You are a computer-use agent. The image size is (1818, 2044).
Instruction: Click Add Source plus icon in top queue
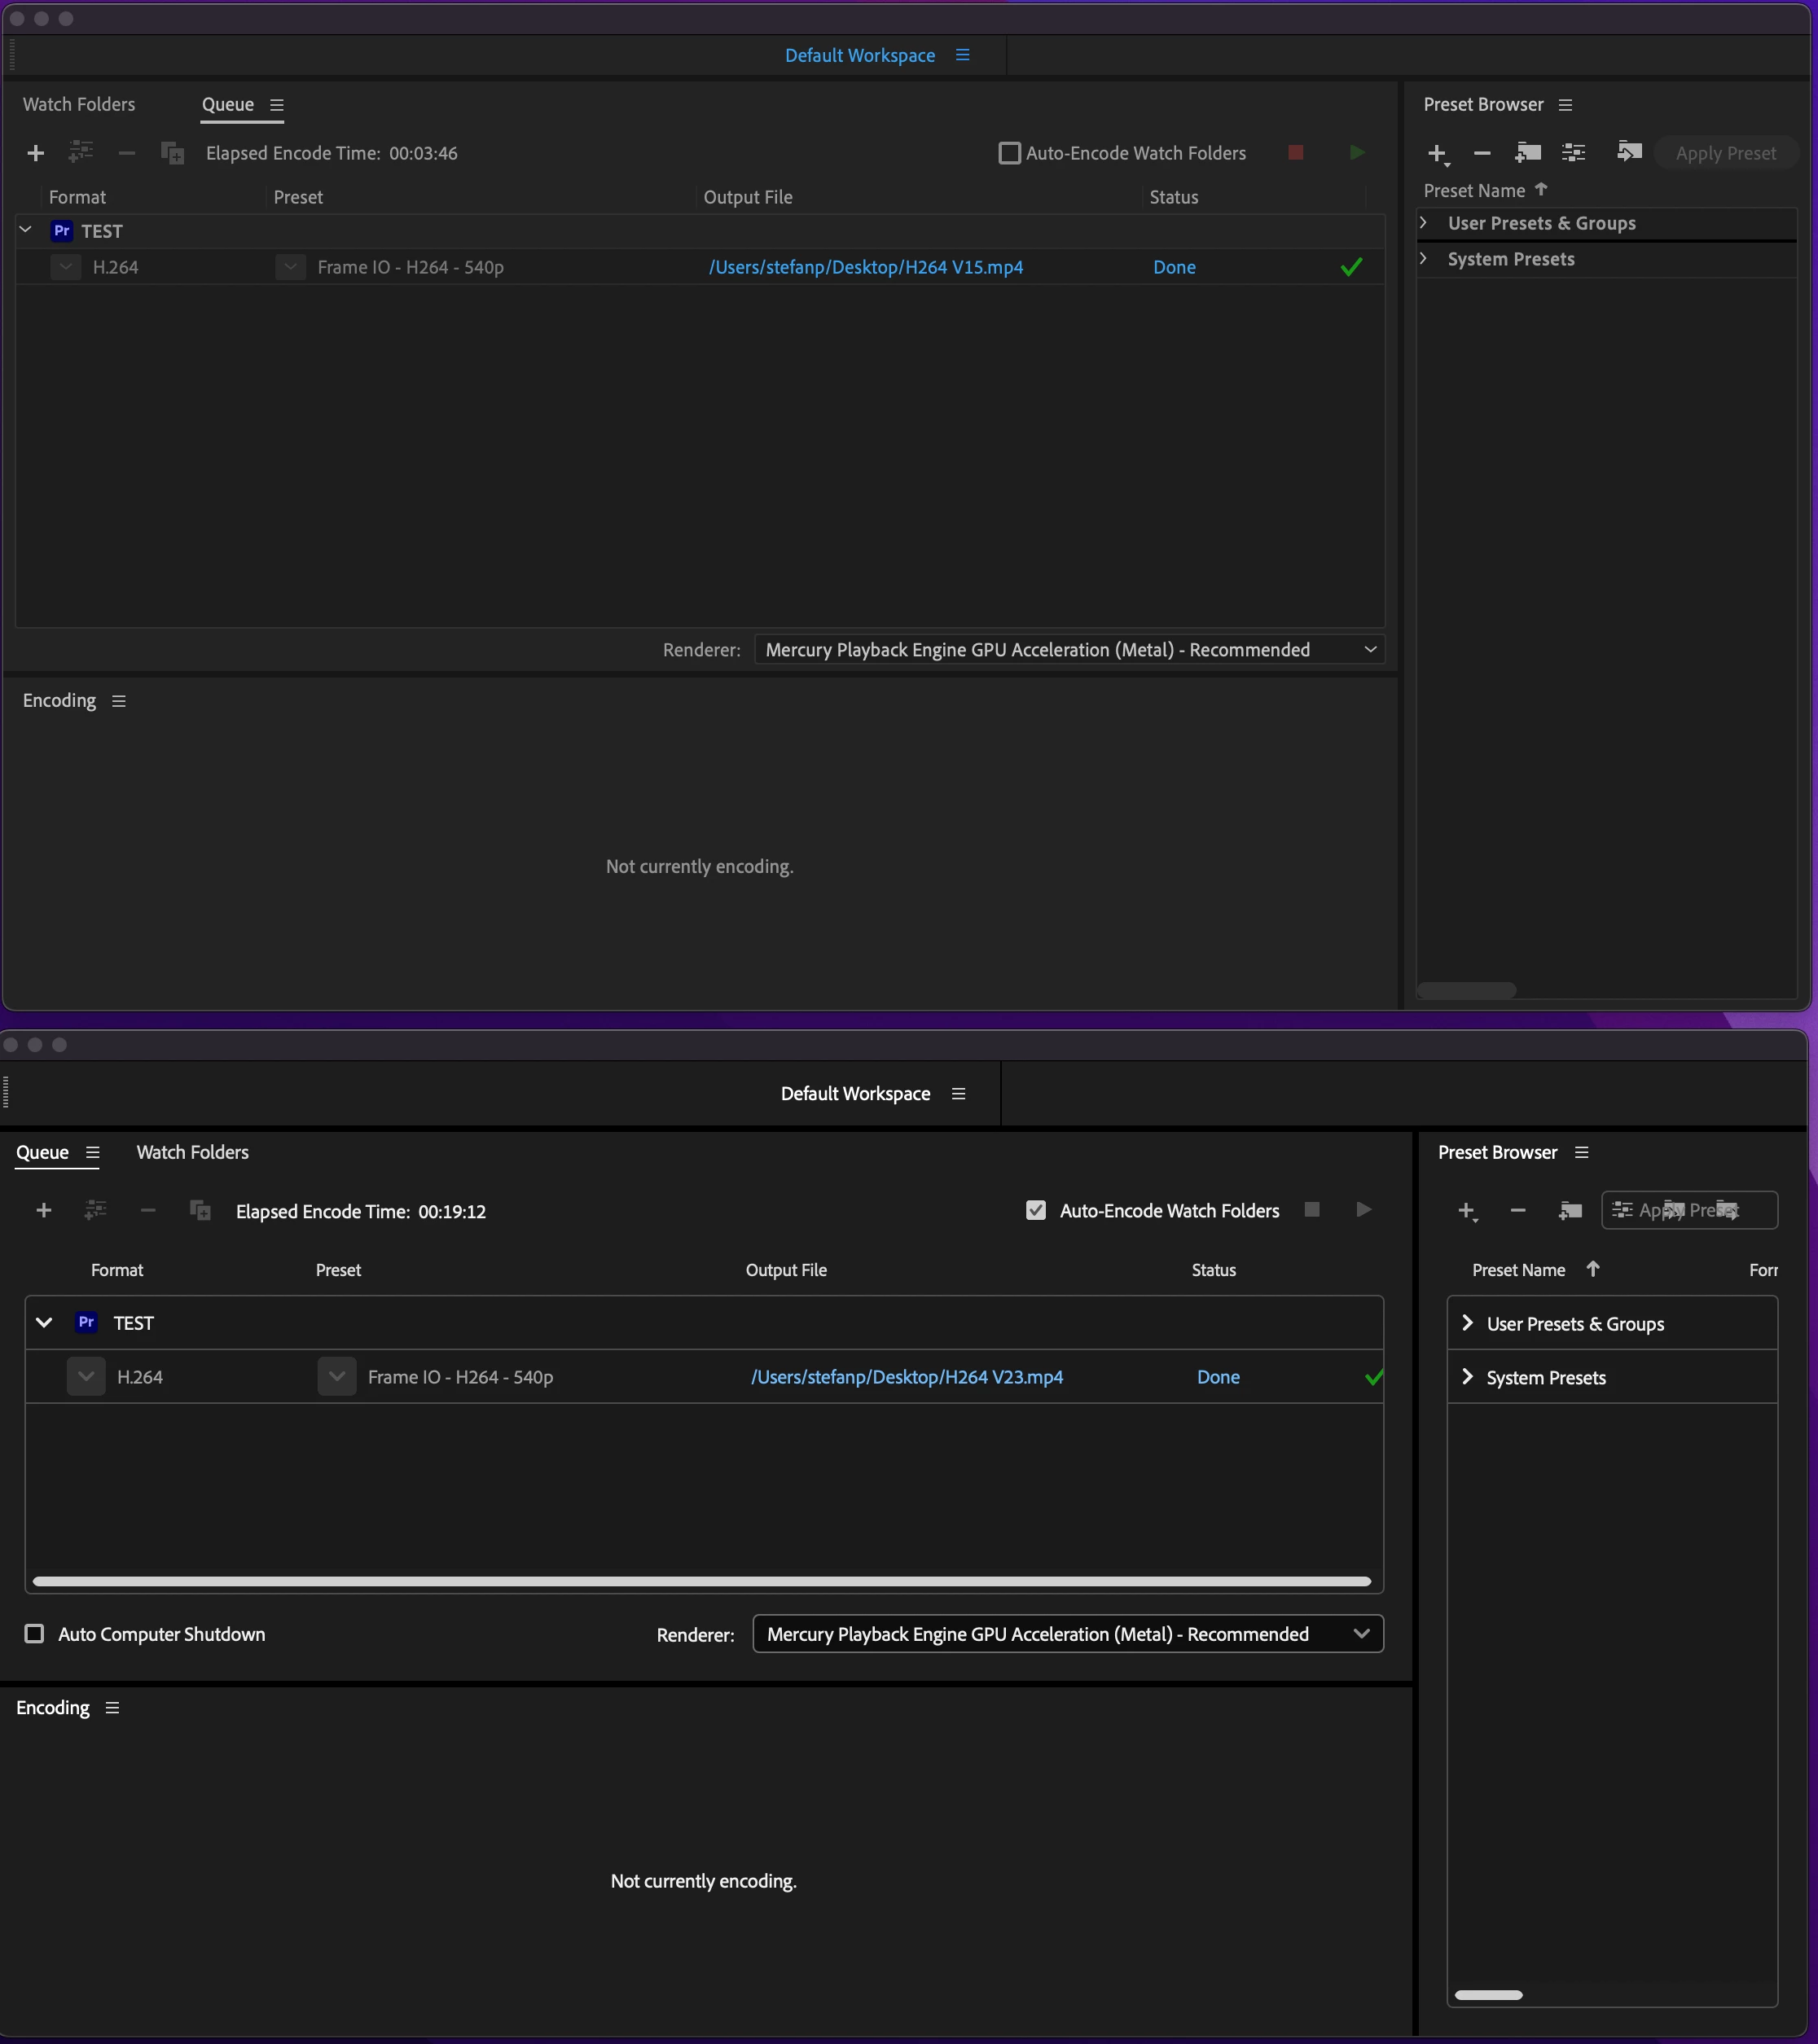point(36,153)
